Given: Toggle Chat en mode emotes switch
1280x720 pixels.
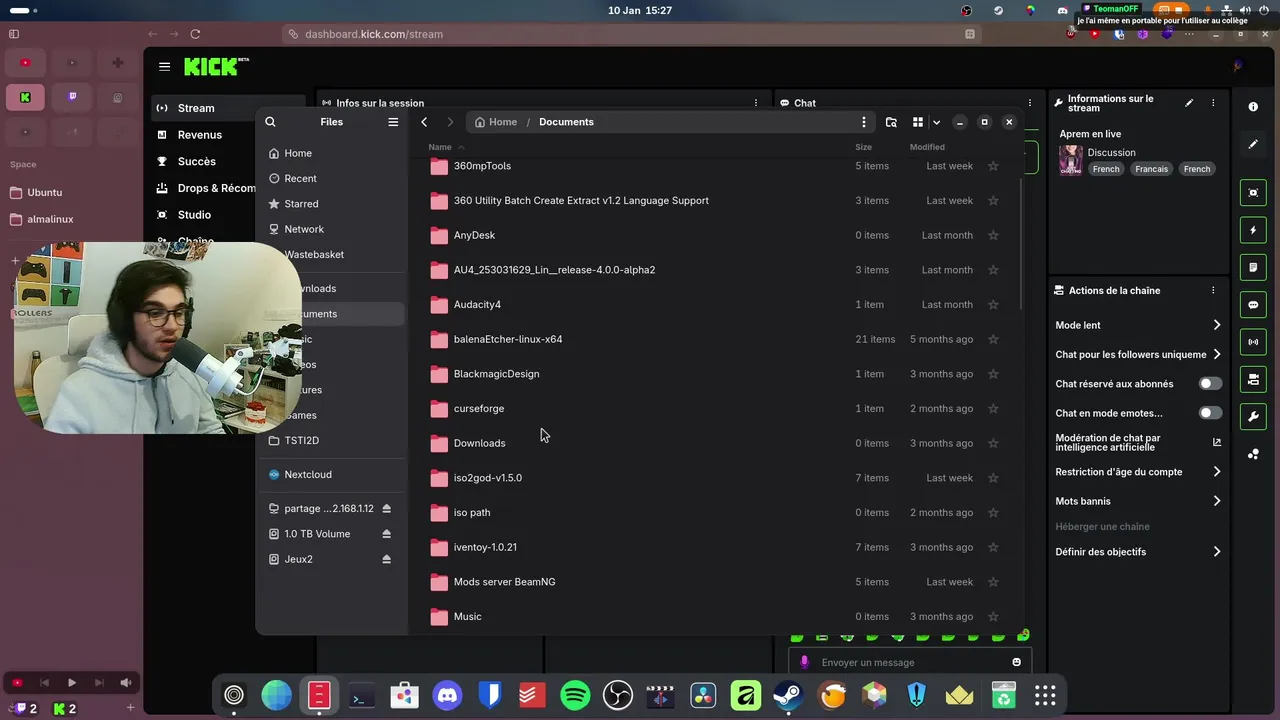Looking at the screenshot, I should (x=1210, y=413).
